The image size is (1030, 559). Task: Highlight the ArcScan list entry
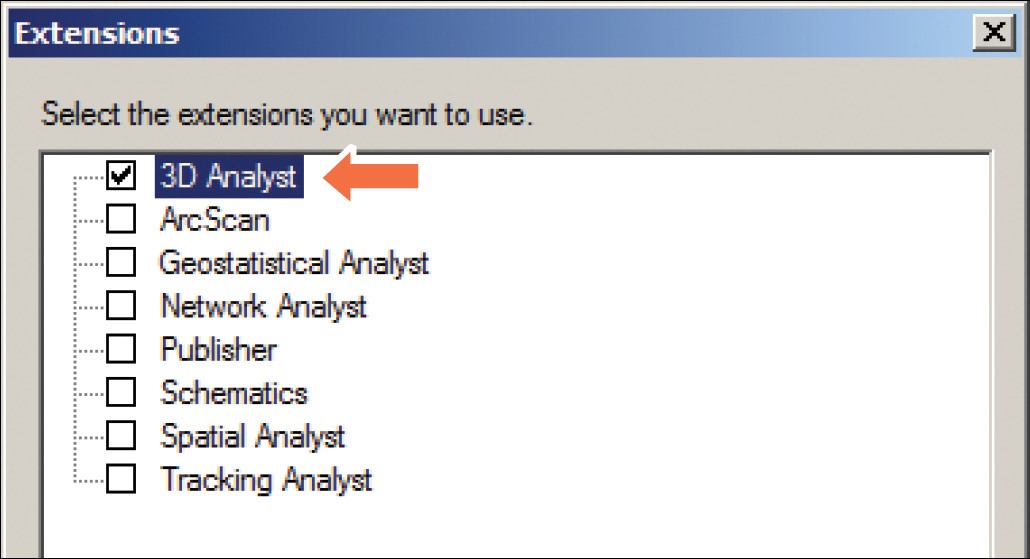[214, 219]
